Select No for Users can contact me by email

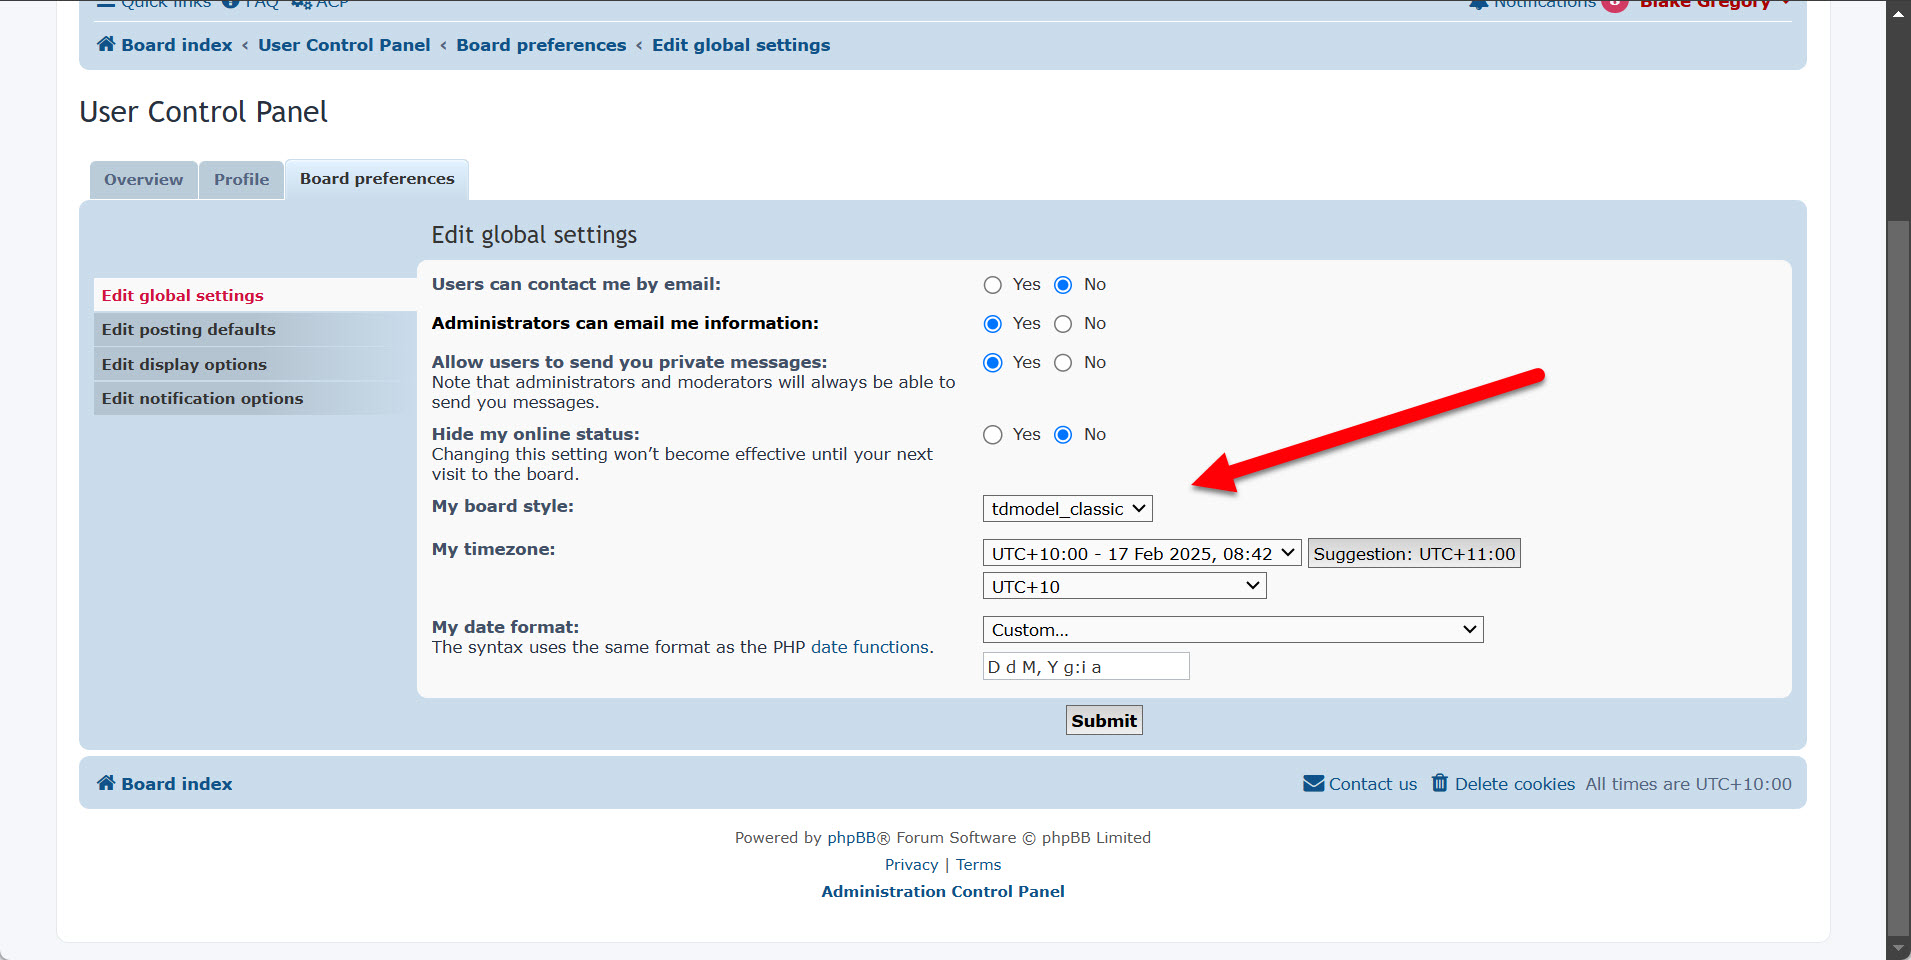[x=1063, y=285]
